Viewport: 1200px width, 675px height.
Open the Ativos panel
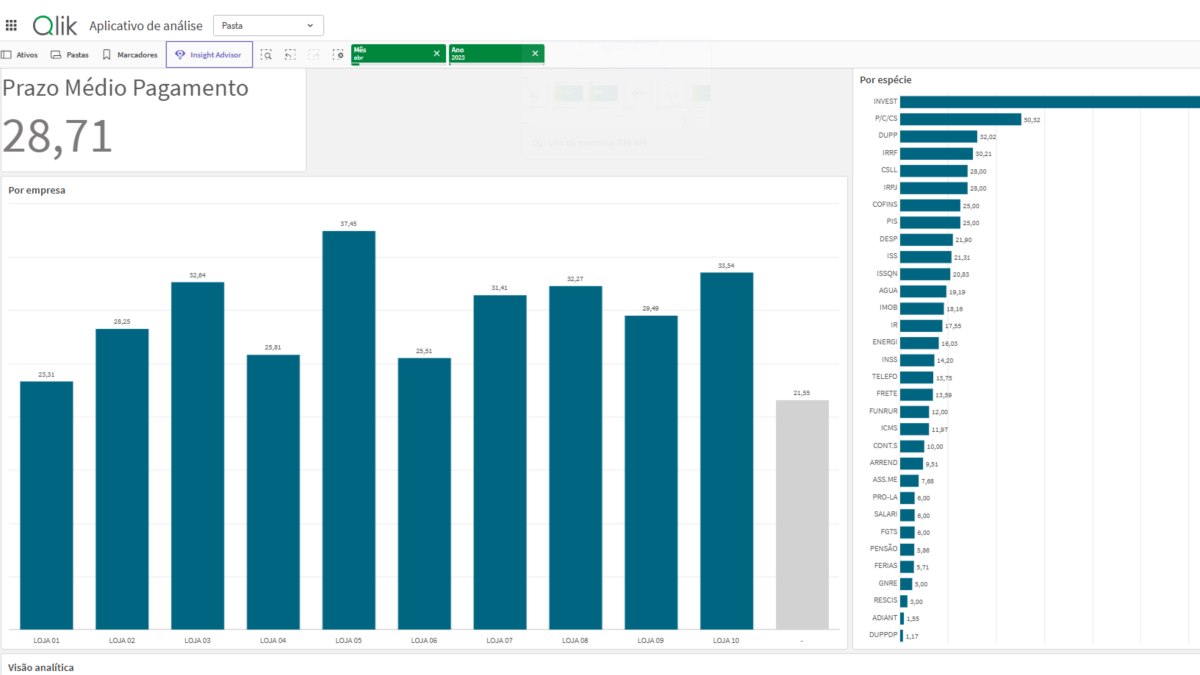point(20,55)
